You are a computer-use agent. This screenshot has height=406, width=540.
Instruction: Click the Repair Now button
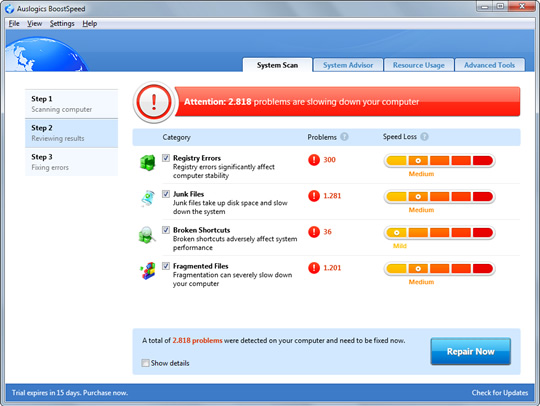click(x=470, y=351)
